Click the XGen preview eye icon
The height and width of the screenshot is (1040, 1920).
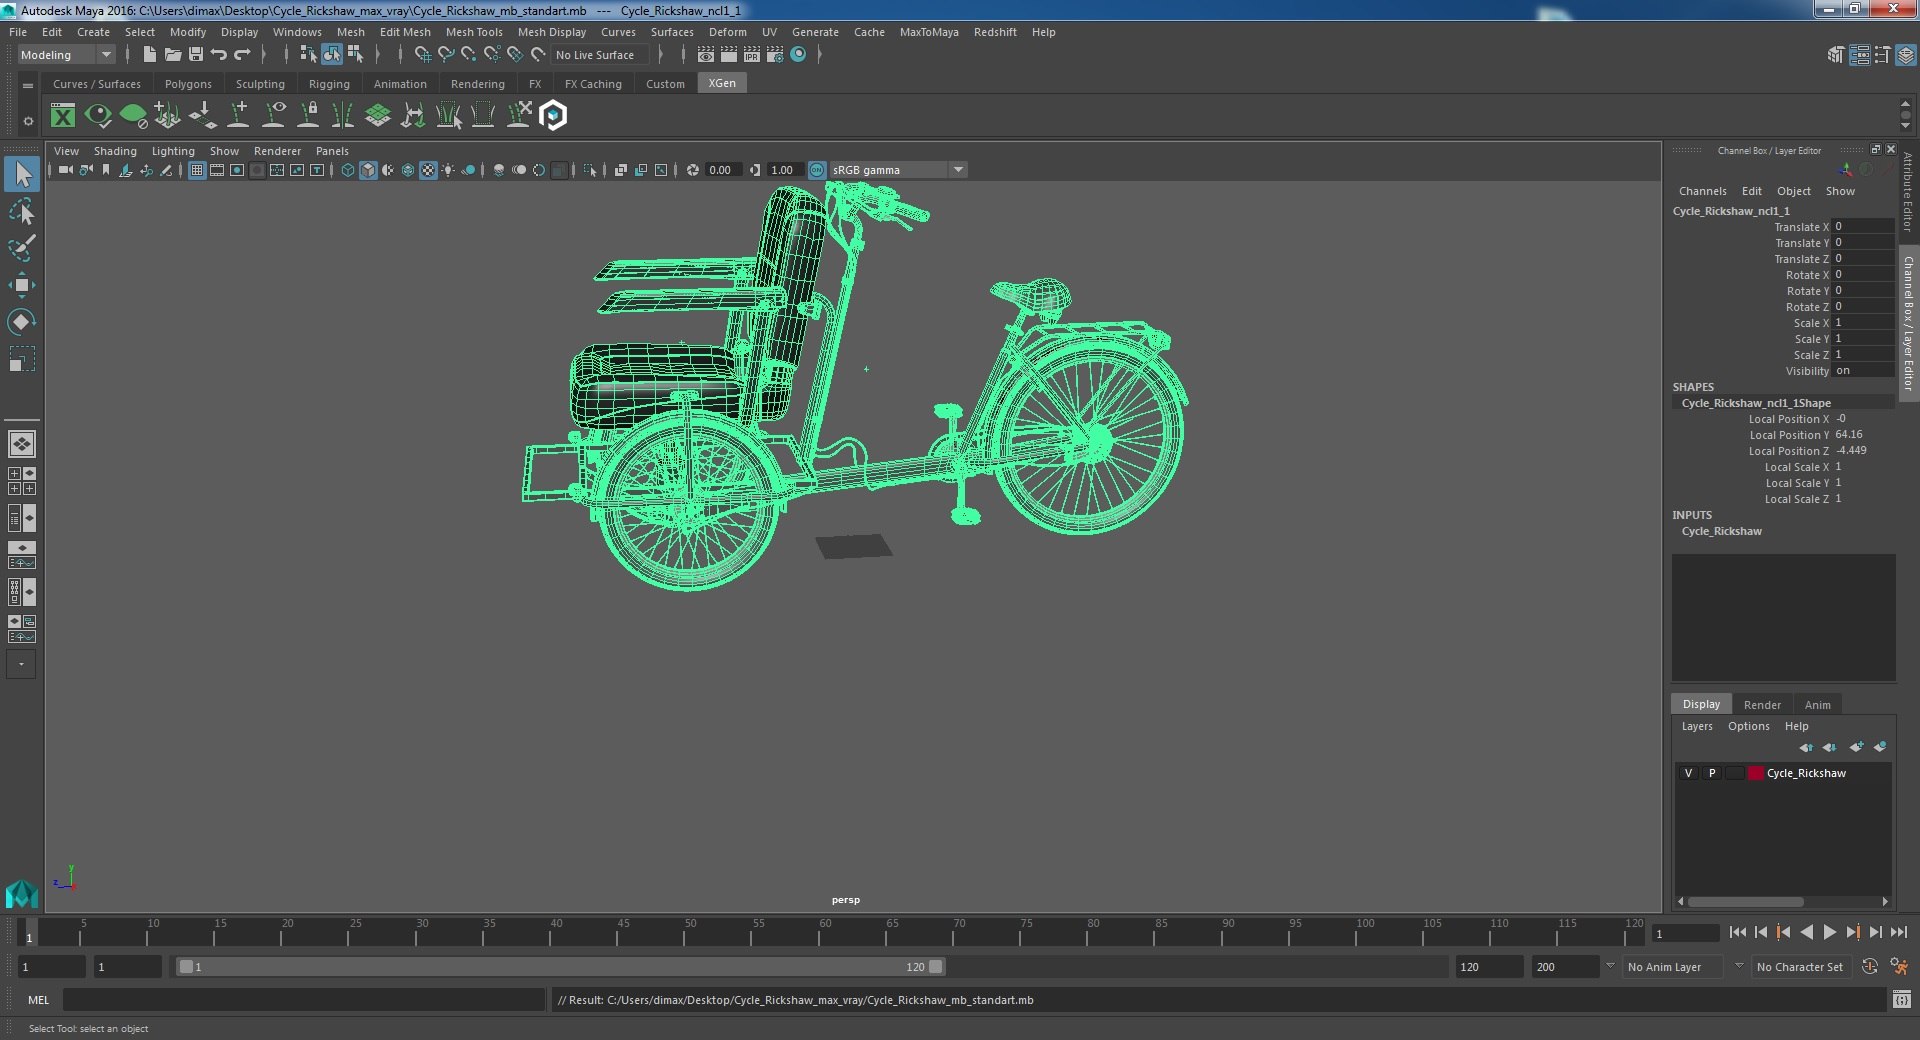click(98, 116)
